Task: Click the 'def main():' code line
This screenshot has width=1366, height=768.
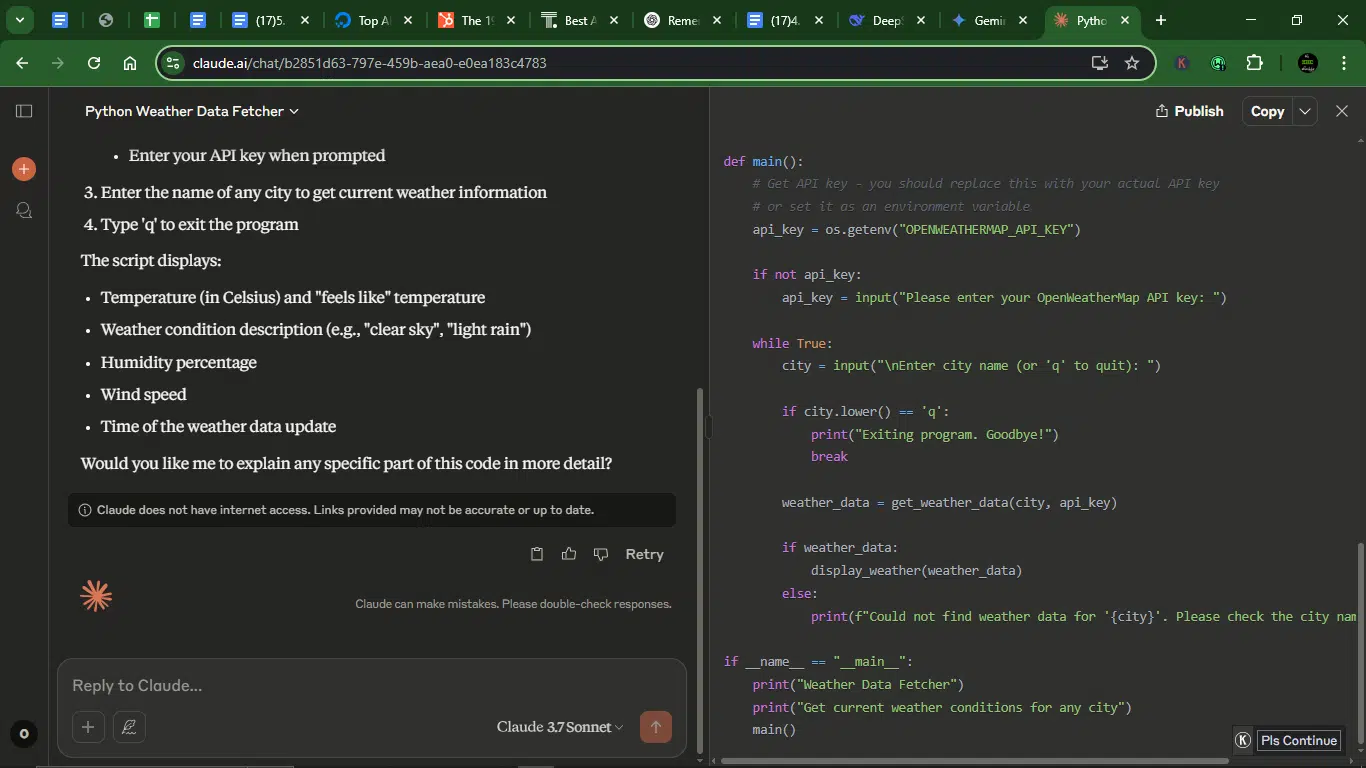Action: point(764,161)
